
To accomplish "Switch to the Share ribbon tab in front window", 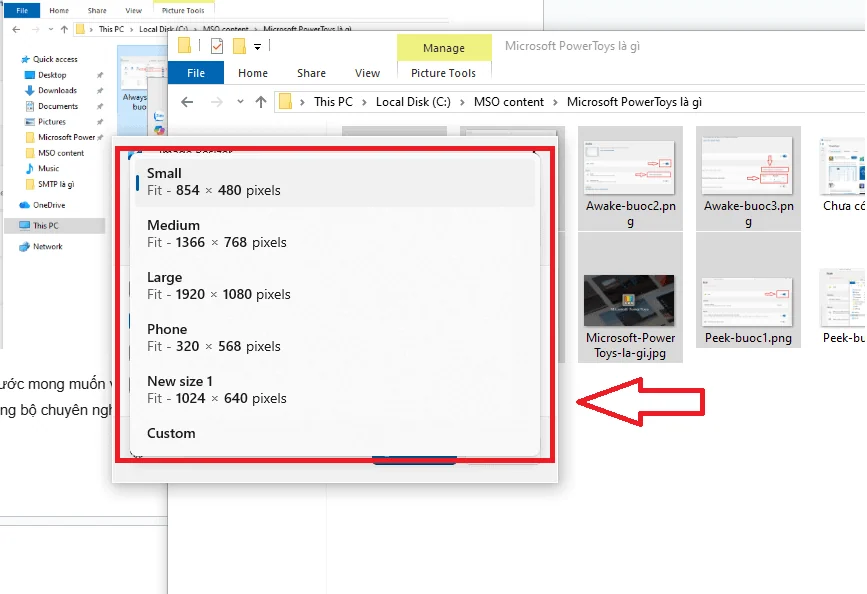I will pos(311,73).
